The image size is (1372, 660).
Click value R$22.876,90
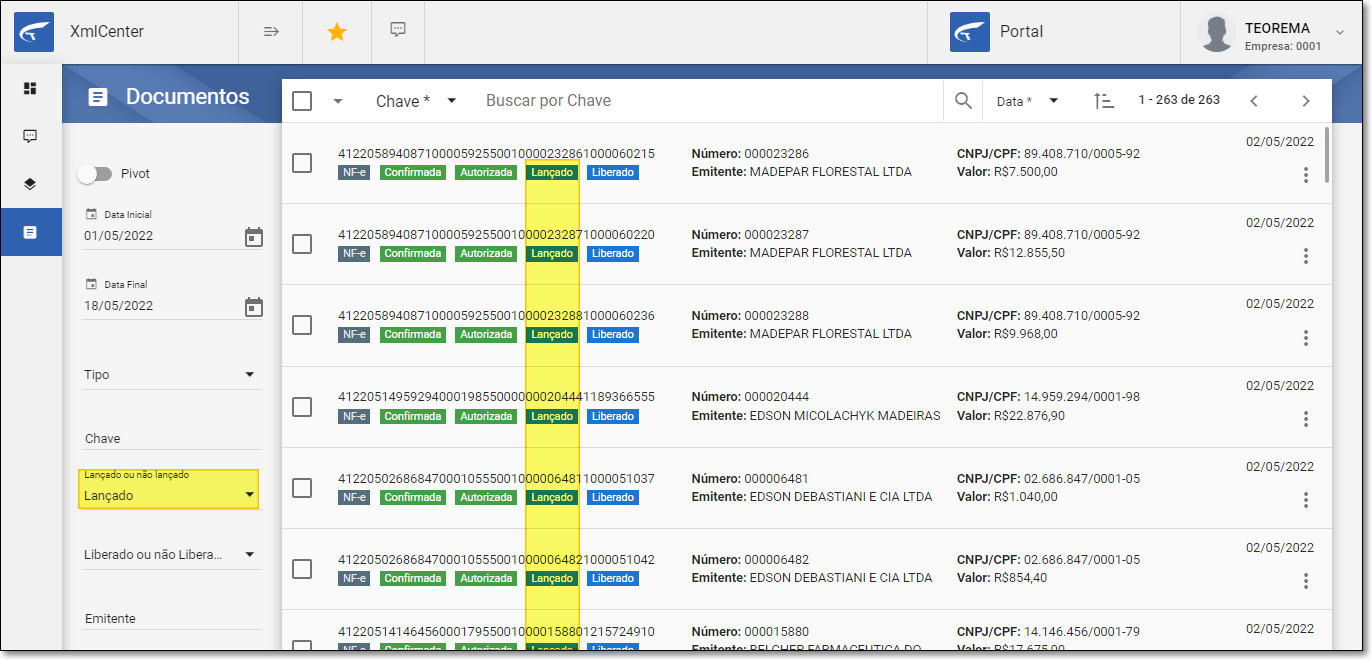pos(1029,416)
